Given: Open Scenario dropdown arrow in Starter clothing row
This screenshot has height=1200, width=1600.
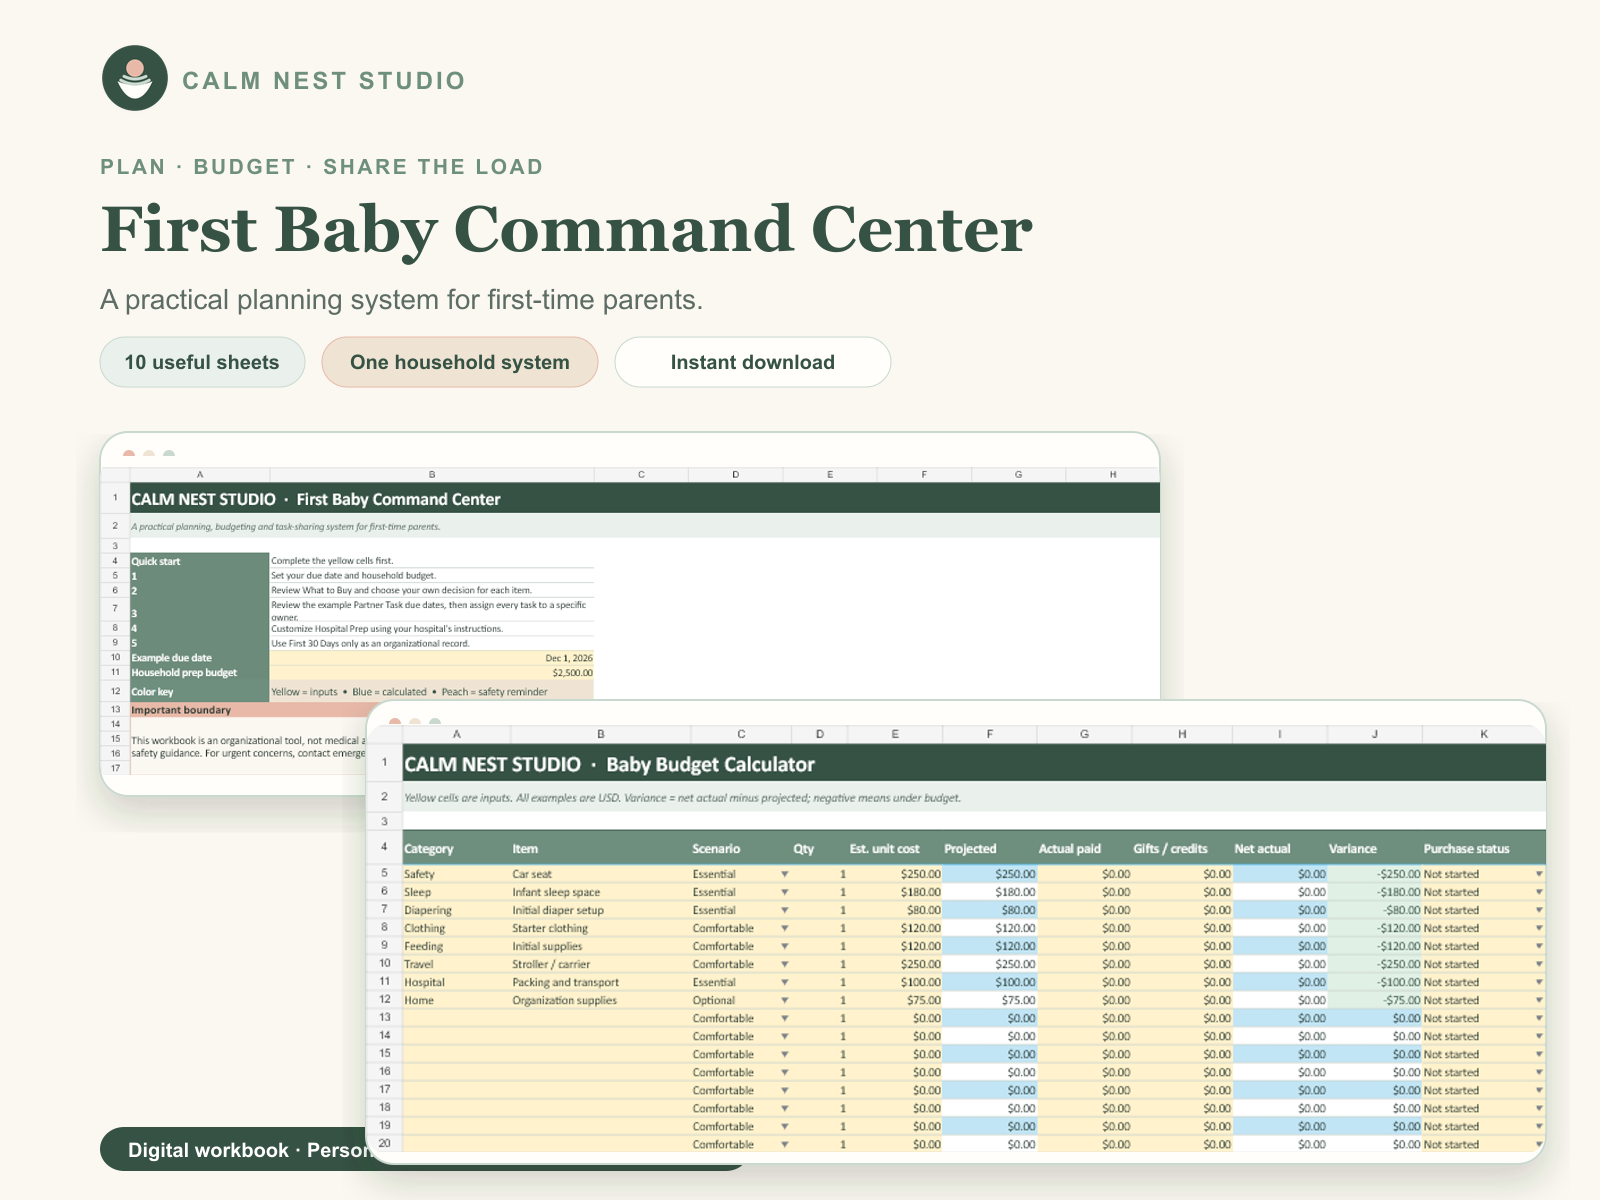Looking at the screenshot, I should pos(785,928).
